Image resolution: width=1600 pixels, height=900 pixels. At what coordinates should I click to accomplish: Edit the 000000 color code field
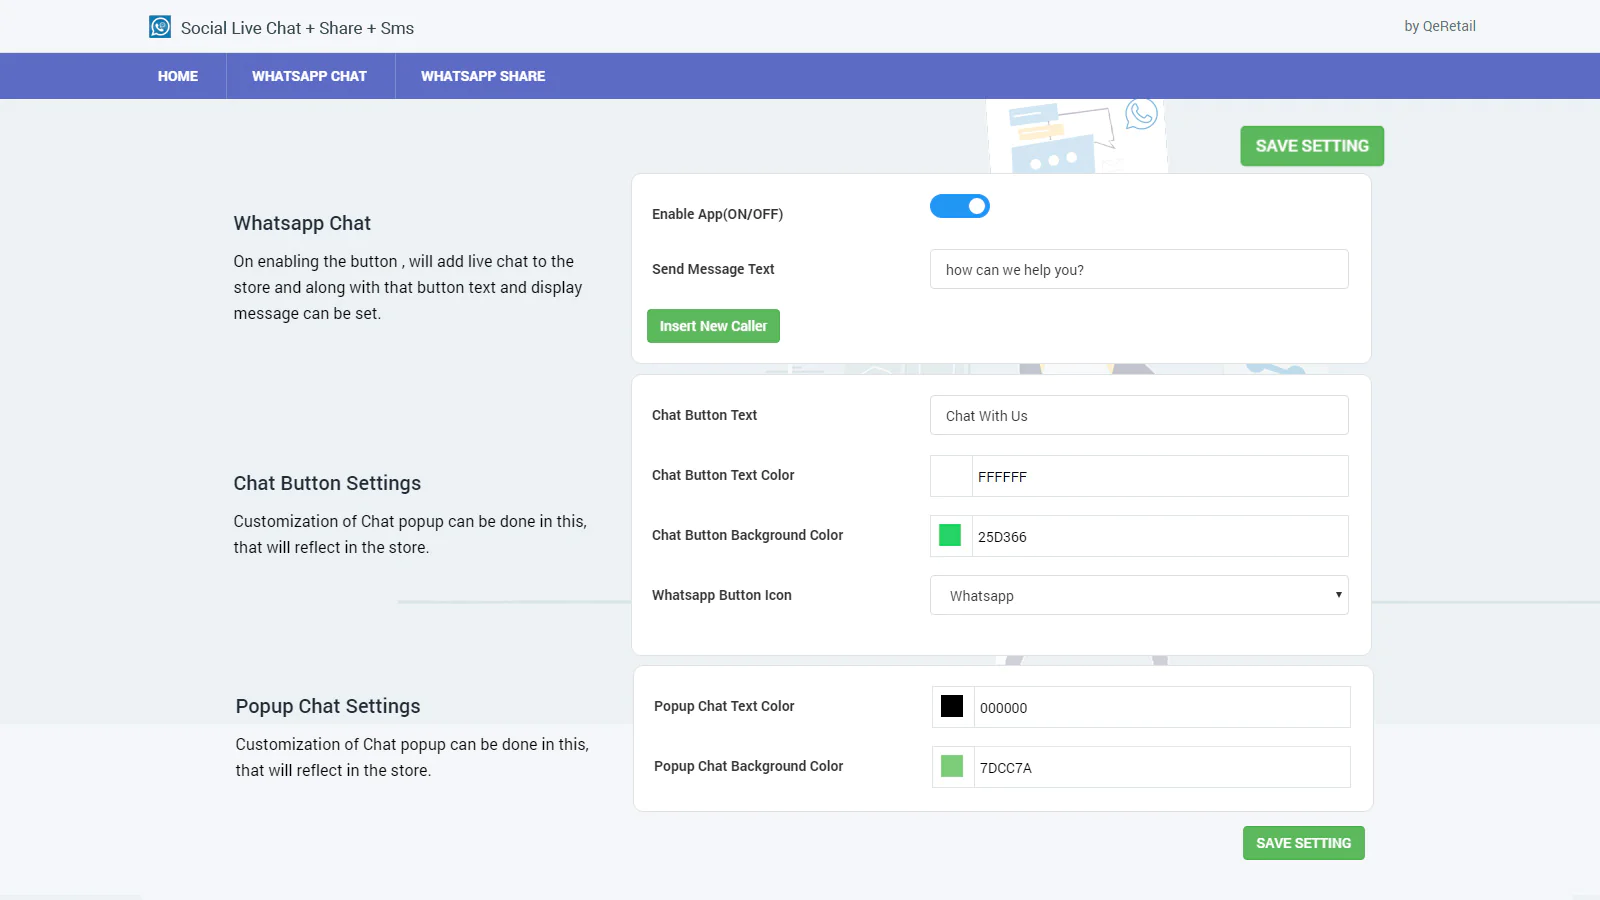[x=1162, y=707]
